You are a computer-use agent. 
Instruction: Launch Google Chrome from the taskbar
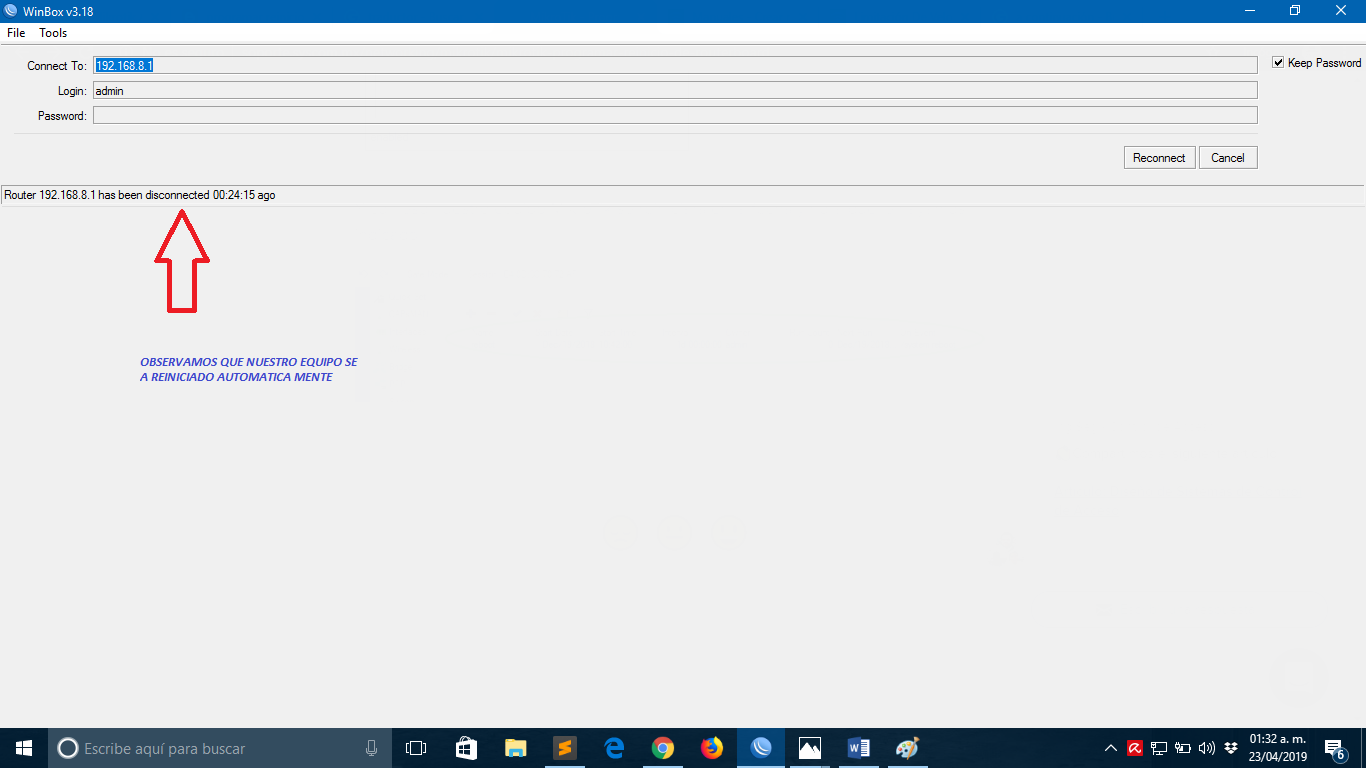click(x=662, y=748)
